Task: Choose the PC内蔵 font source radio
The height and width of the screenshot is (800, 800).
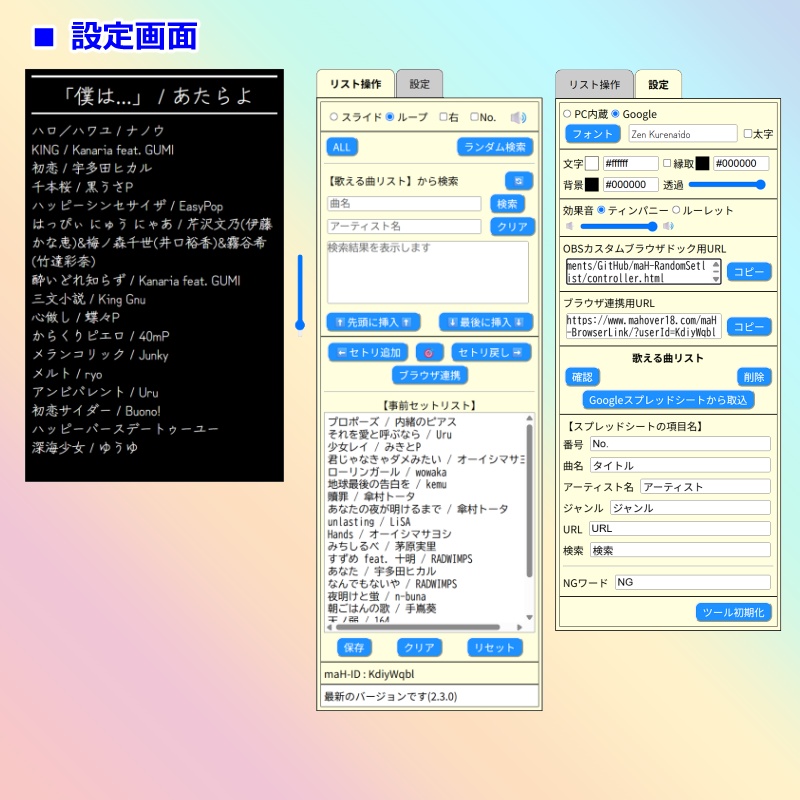Action: coord(567,114)
